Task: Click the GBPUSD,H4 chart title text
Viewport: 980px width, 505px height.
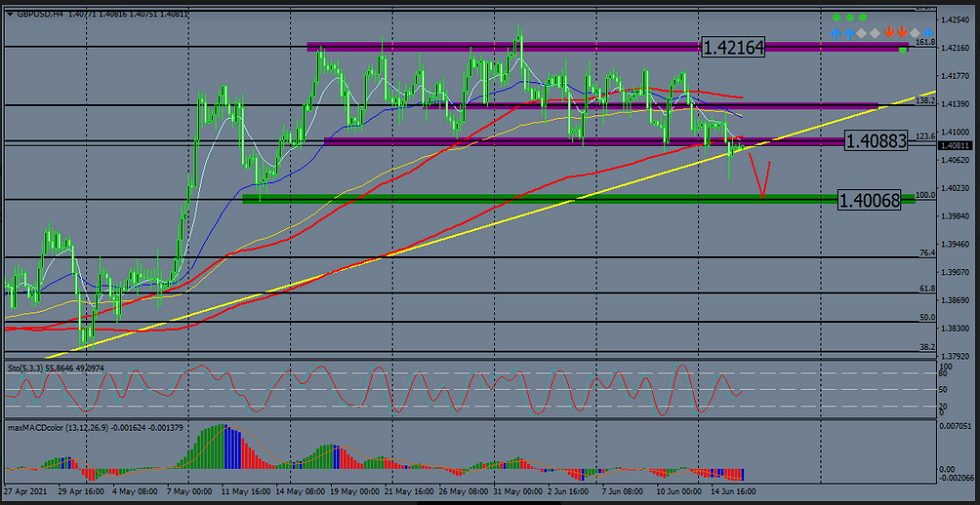Action: [x=42, y=14]
